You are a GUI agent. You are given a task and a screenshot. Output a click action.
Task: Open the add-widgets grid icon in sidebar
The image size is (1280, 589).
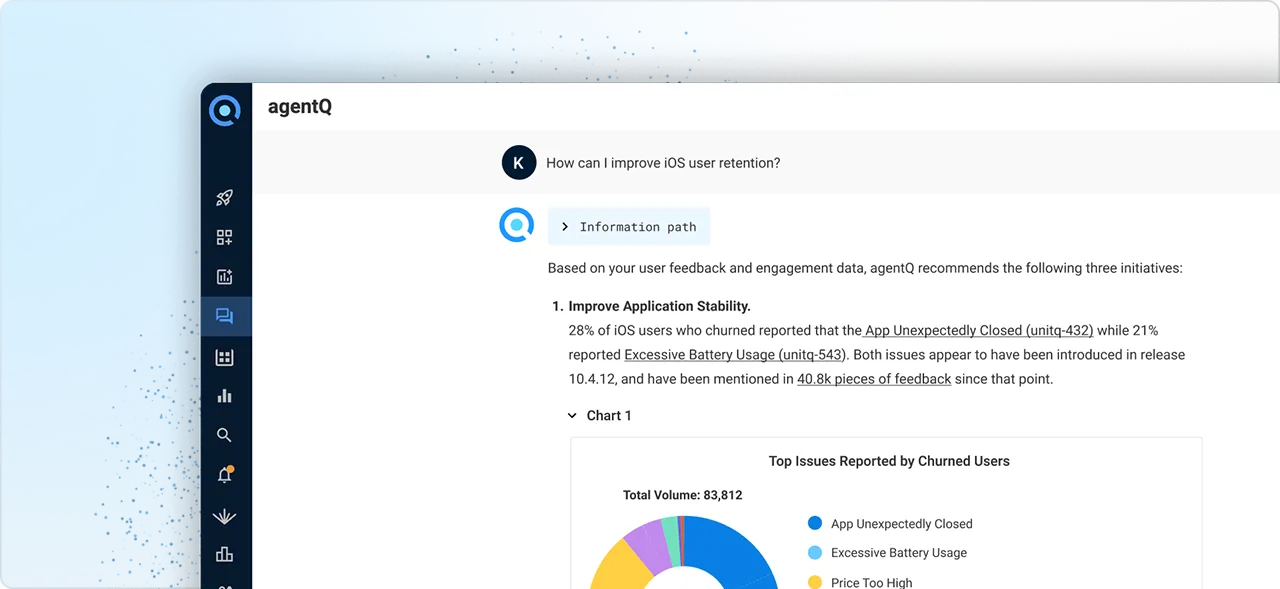(x=225, y=237)
